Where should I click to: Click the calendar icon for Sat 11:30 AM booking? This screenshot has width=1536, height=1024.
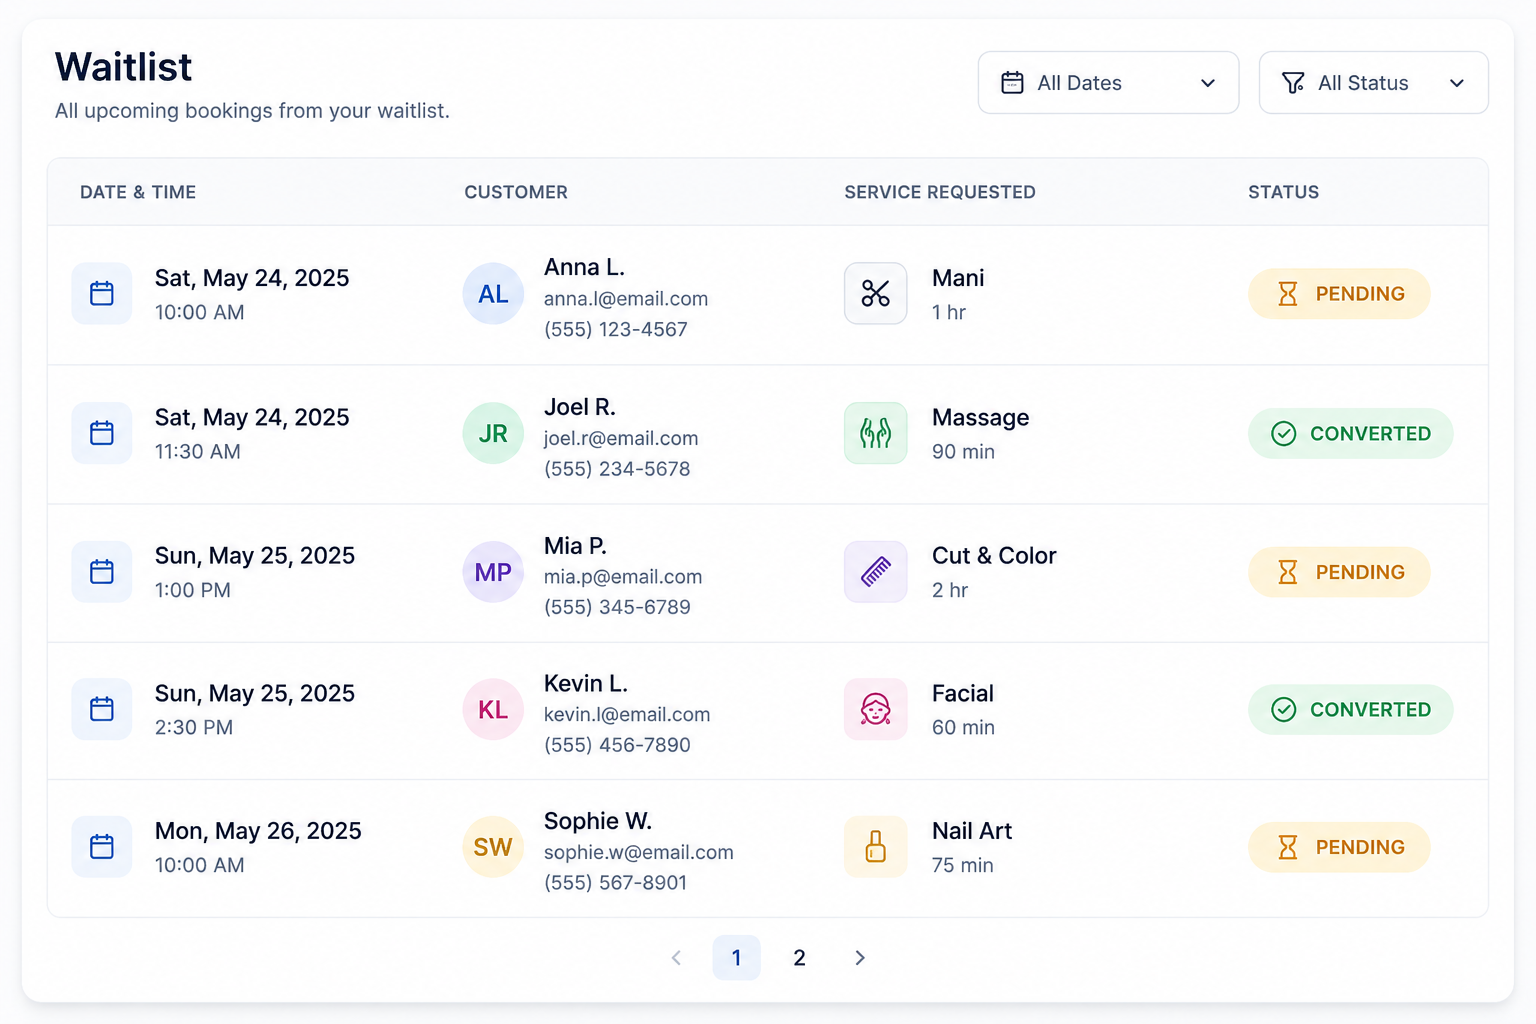[102, 433]
